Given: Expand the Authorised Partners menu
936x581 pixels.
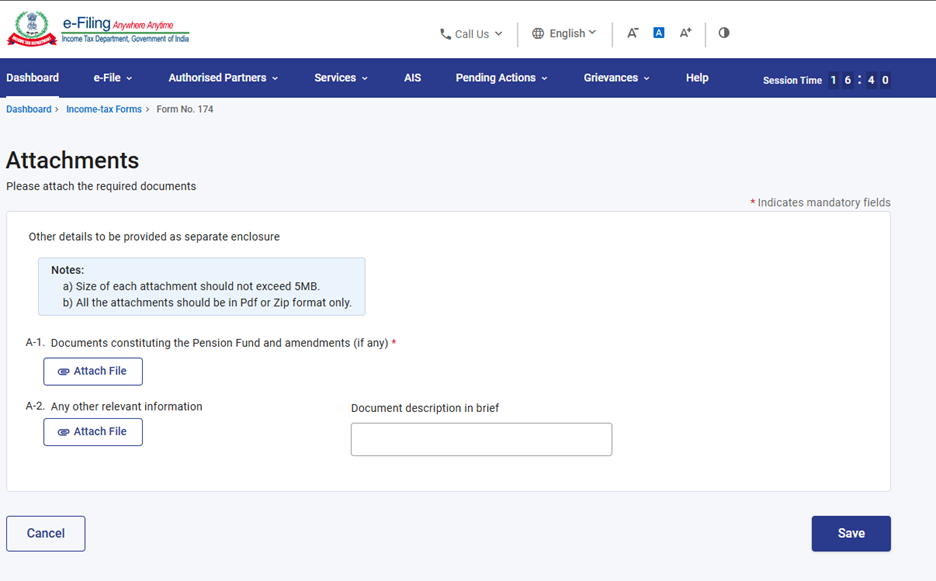Looking at the screenshot, I should tap(222, 78).
